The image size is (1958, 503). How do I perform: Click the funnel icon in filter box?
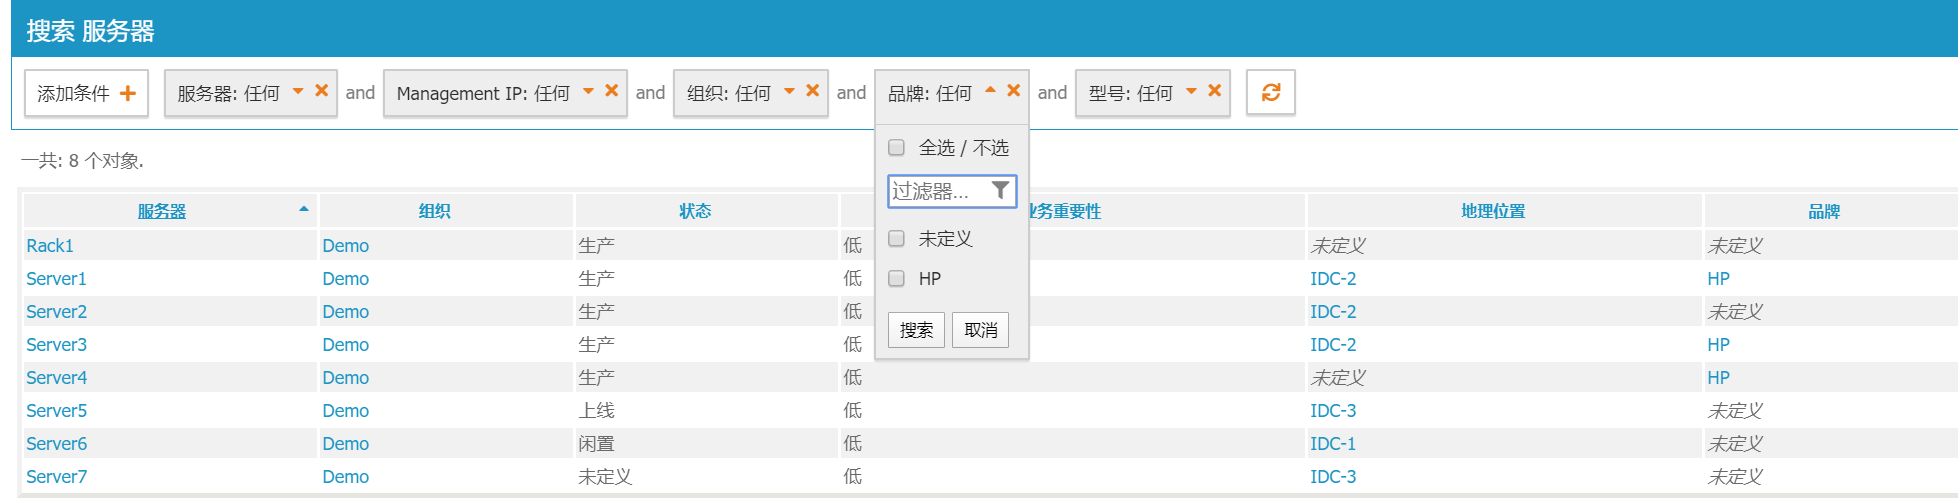click(1000, 190)
